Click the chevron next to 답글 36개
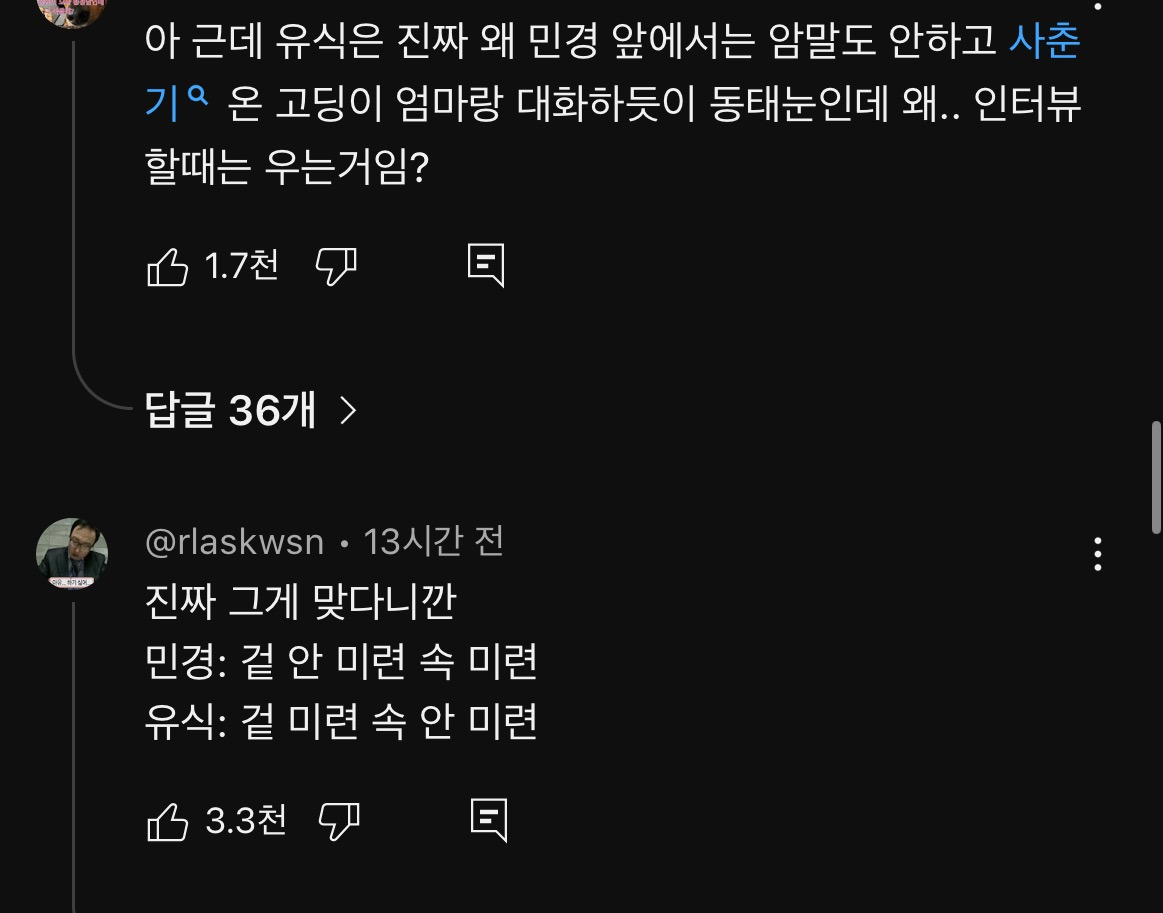Image resolution: width=1163 pixels, height=913 pixels. tap(348, 410)
